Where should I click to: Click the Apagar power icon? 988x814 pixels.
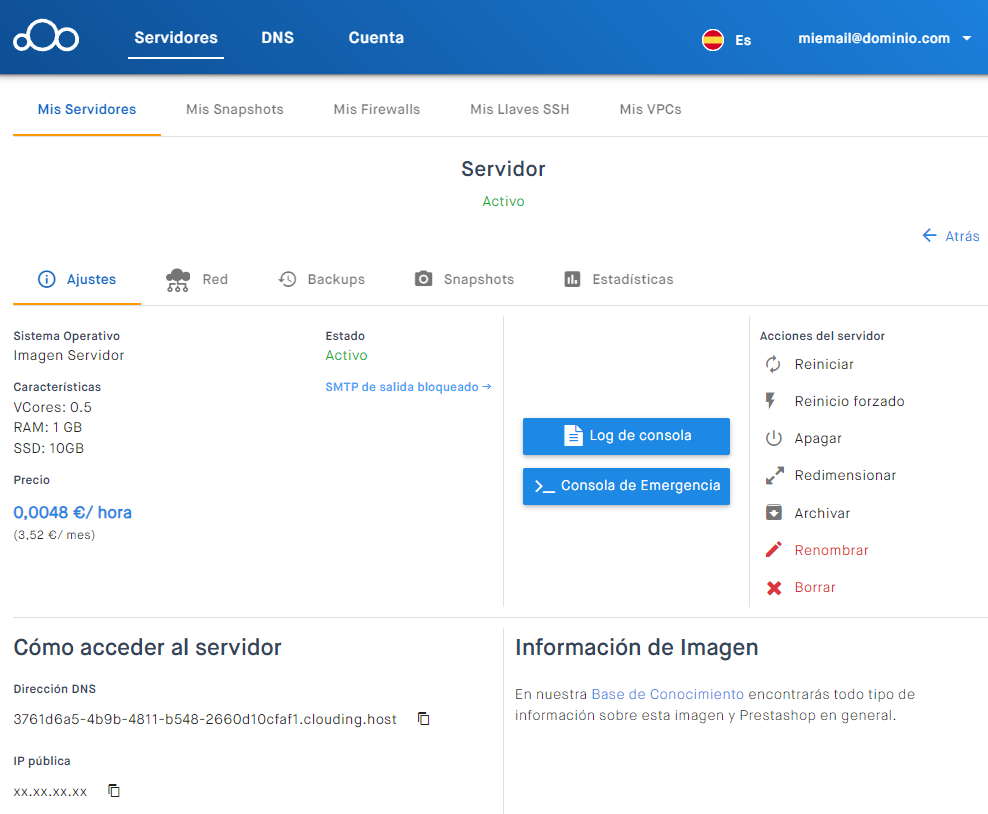pos(773,438)
